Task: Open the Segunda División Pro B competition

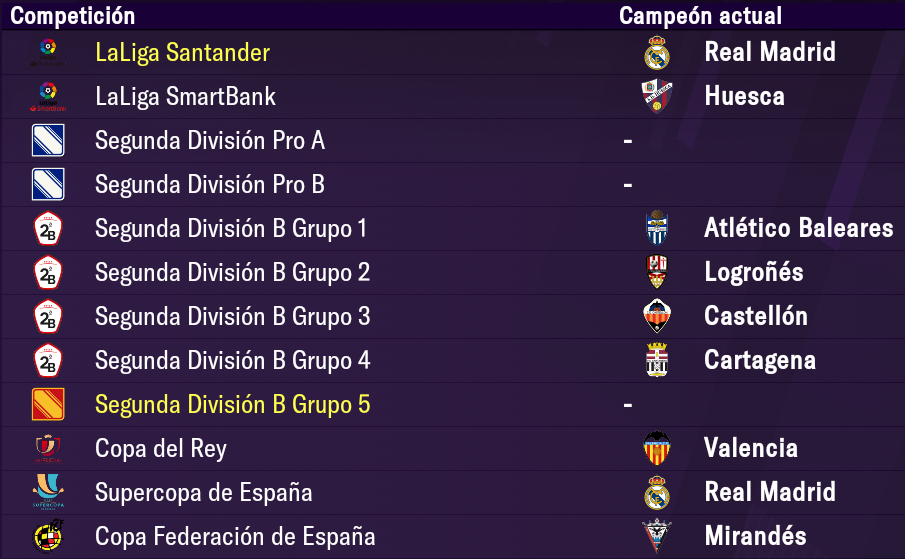Action: 210,185
